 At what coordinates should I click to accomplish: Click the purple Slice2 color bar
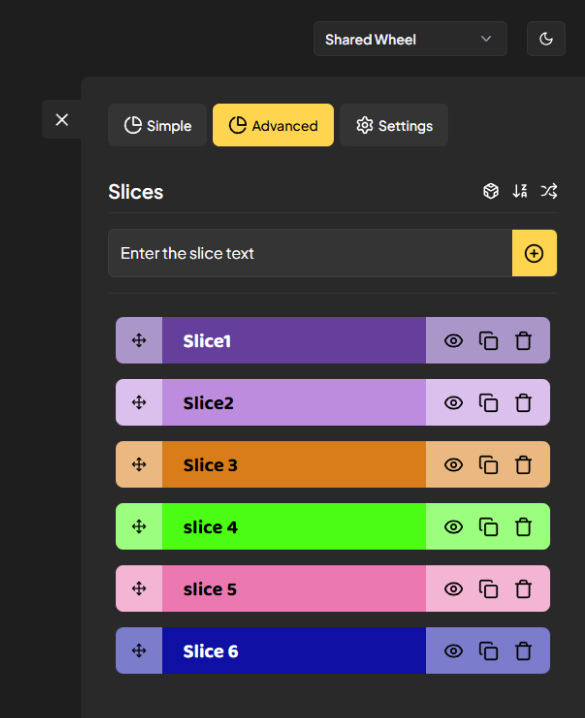coord(294,403)
